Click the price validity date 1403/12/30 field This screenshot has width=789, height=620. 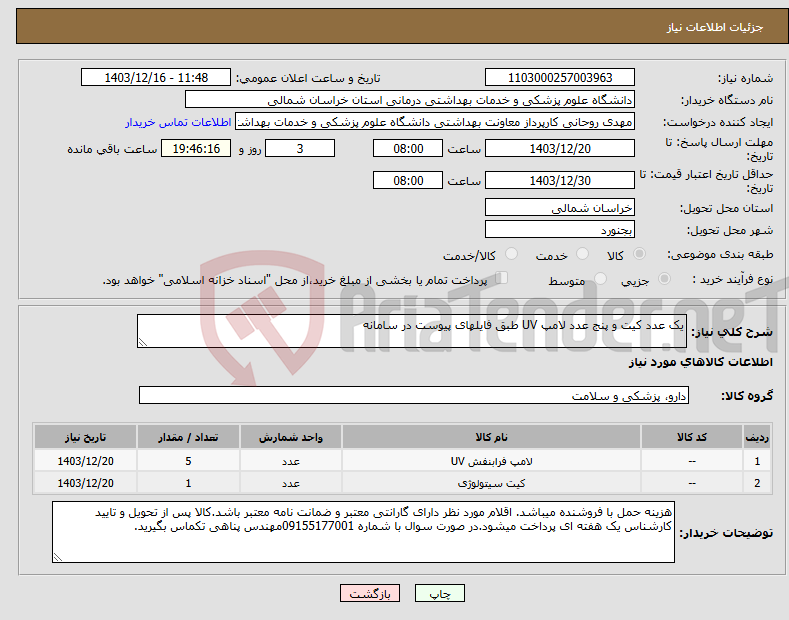[560, 180]
